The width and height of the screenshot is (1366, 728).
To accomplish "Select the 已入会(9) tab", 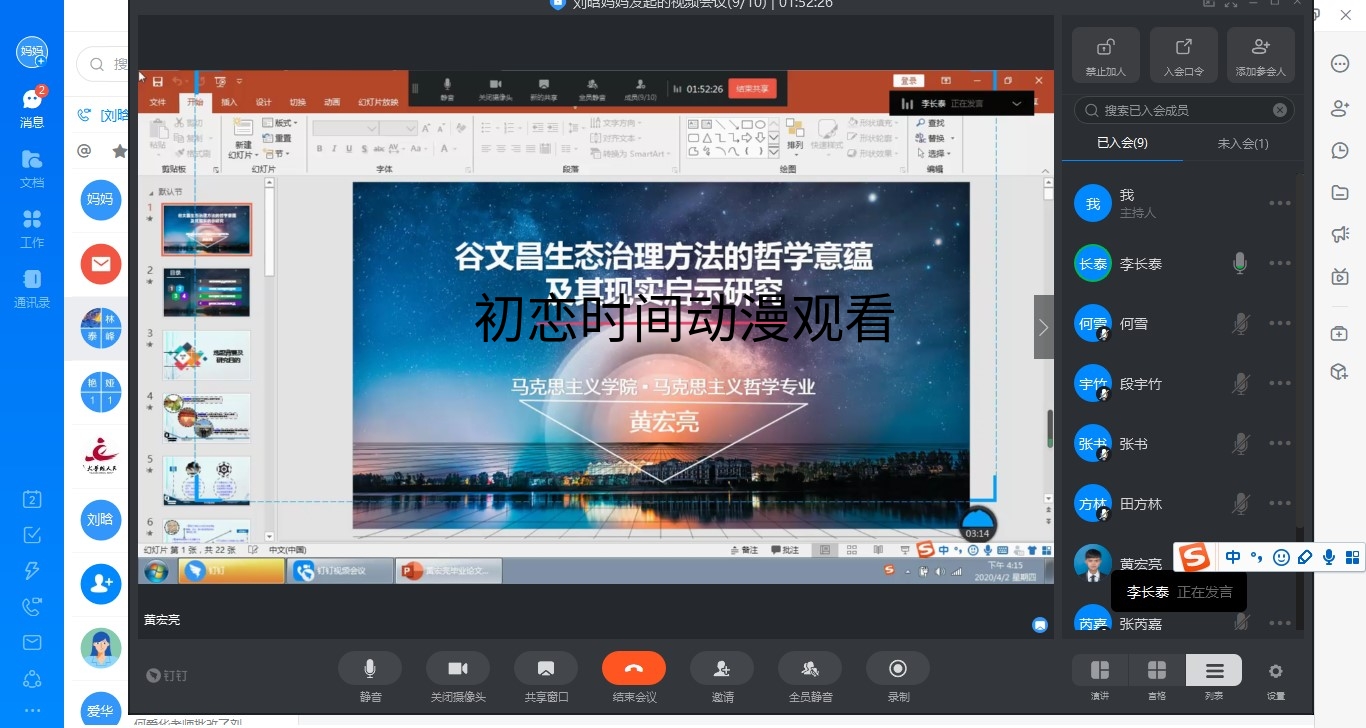I will (1122, 143).
